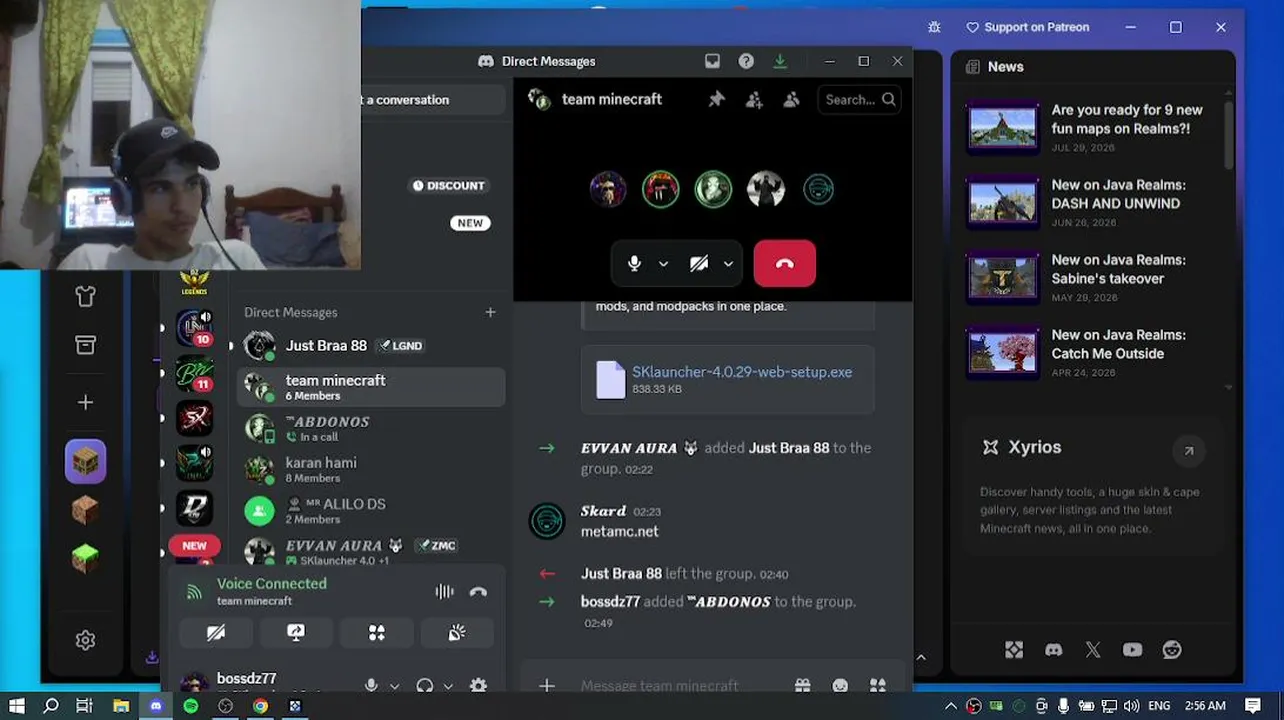This screenshot has height=720, width=1284.
Task: Open the soundboard from the voice panel
Action: click(457, 632)
